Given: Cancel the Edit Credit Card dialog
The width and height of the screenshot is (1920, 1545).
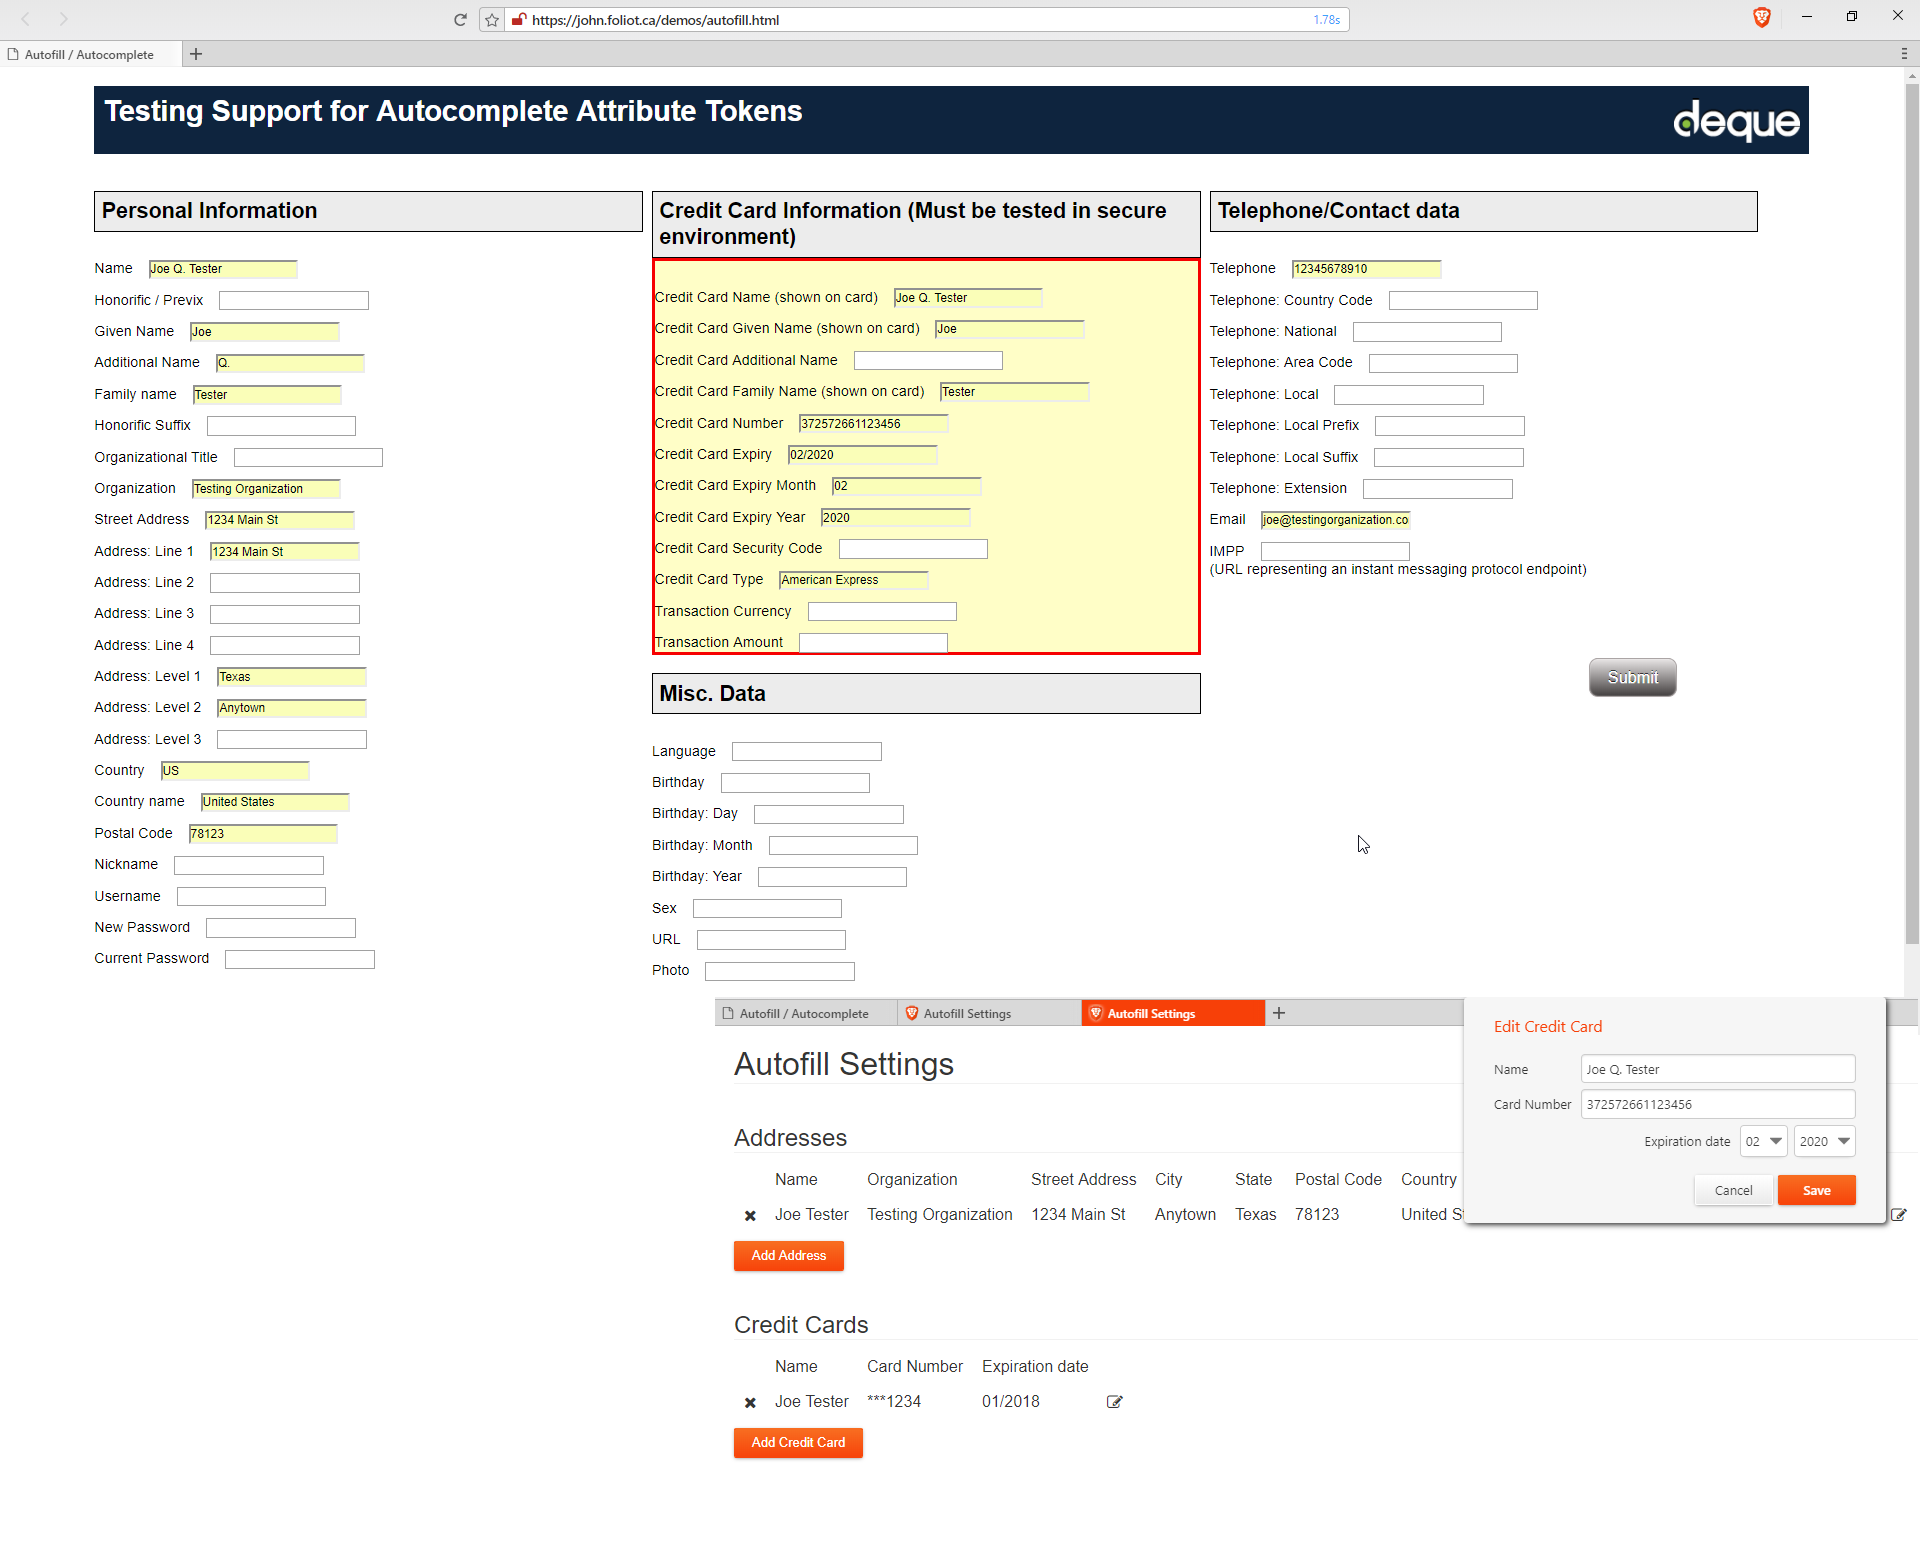Looking at the screenshot, I should coord(1733,1190).
